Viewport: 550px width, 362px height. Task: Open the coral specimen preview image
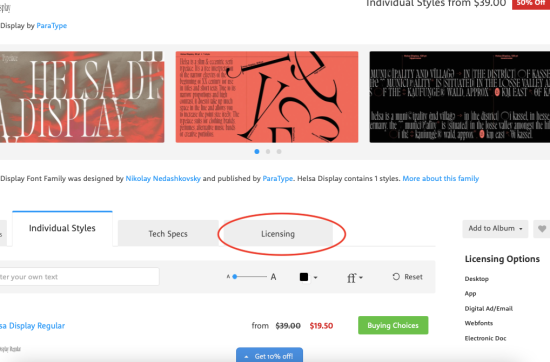pyautogui.click(x=267, y=97)
